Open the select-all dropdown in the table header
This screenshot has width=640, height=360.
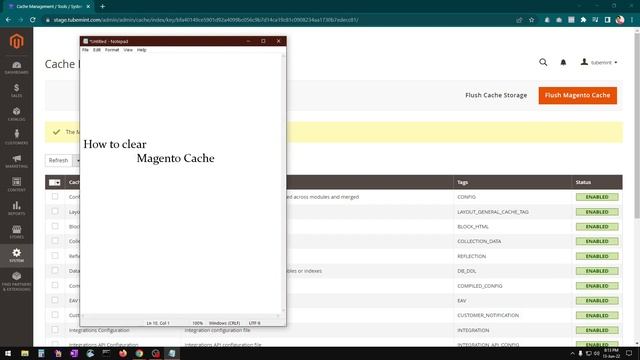pos(55,182)
